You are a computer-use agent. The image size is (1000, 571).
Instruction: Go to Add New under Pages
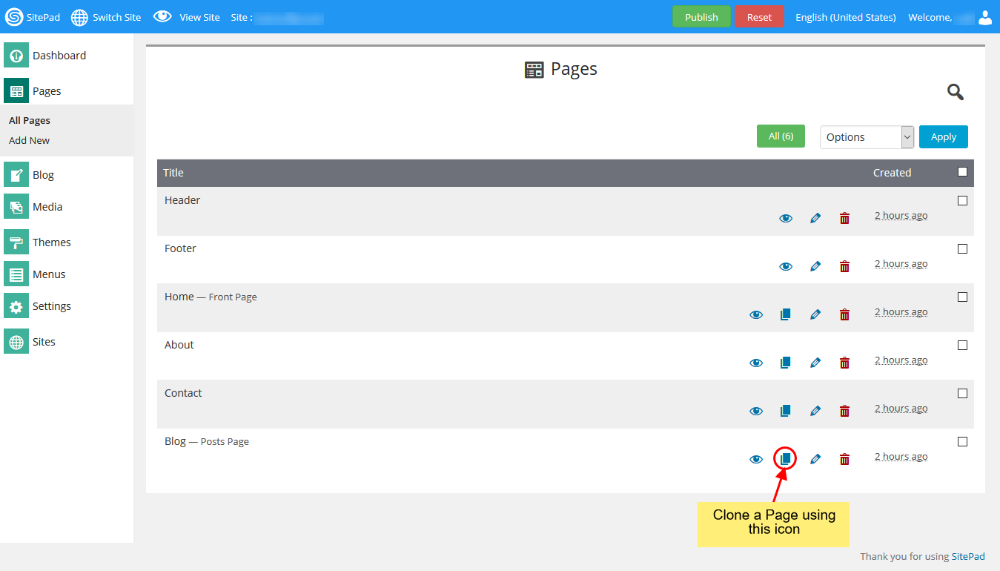pyautogui.click(x=29, y=141)
